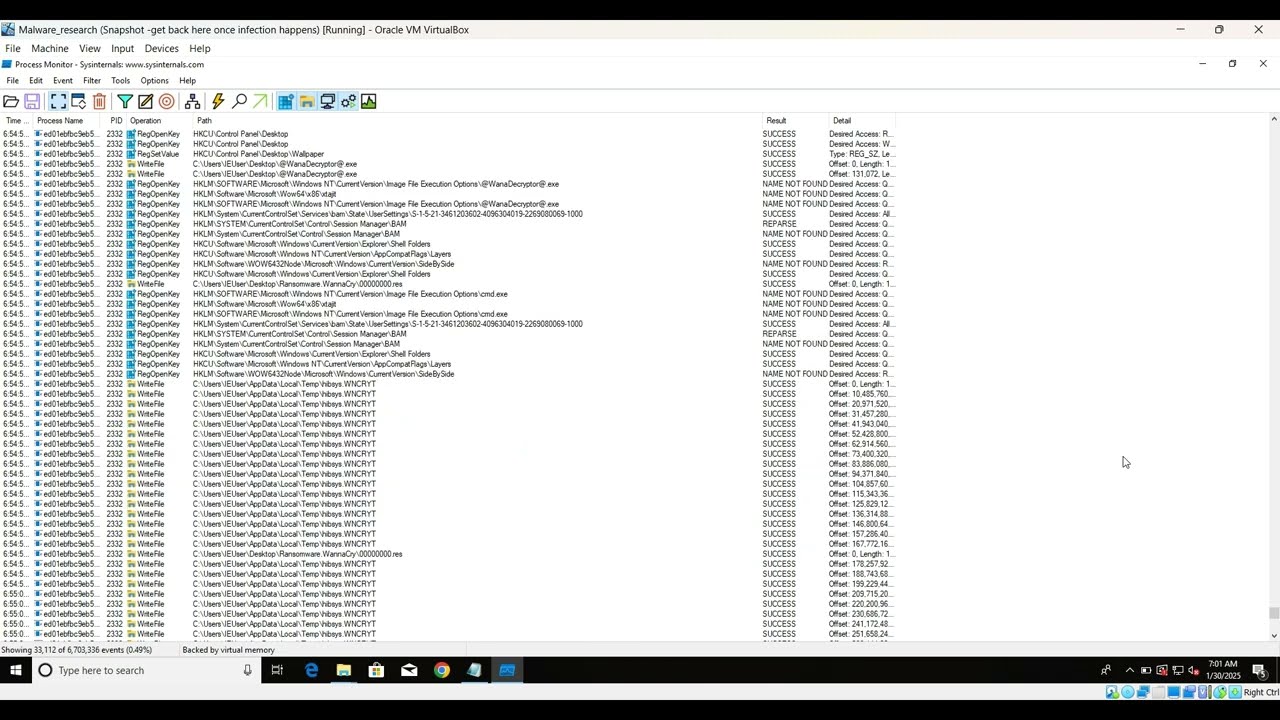Open VirtualBox Machine menu
The width and height of the screenshot is (1280, 720).
[50, 48]
